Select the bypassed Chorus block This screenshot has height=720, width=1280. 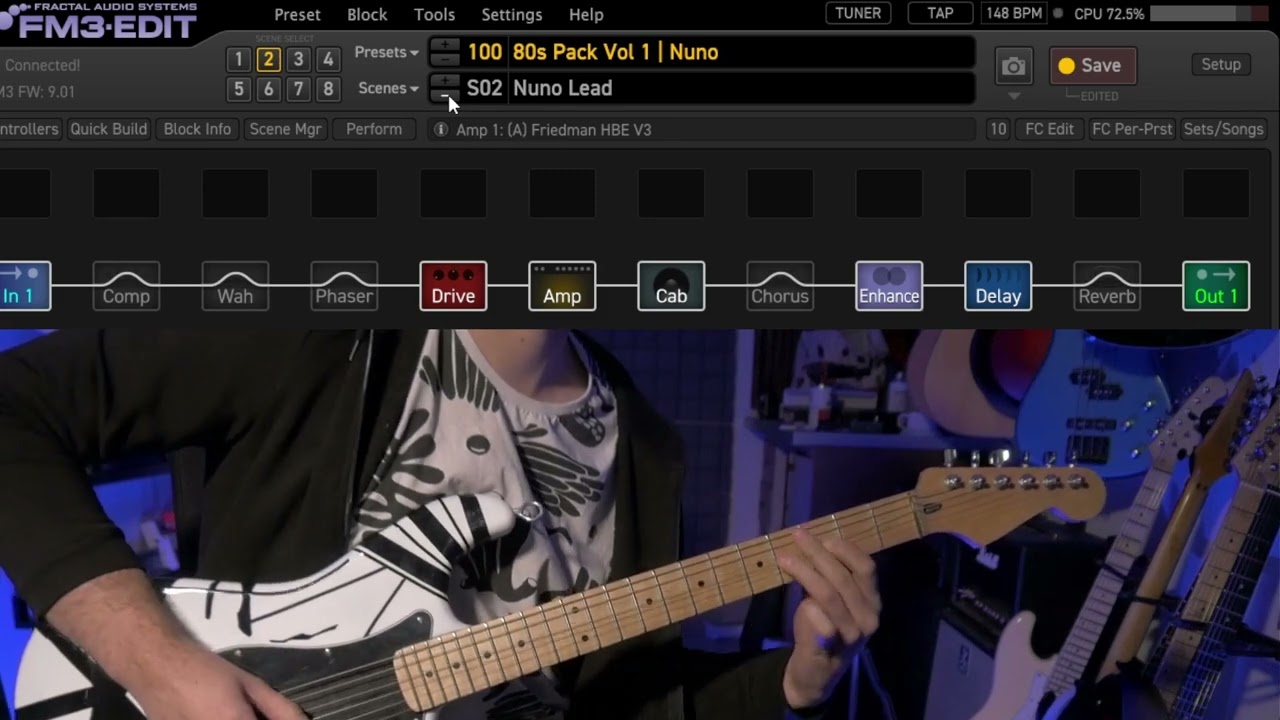pos(780,286)
